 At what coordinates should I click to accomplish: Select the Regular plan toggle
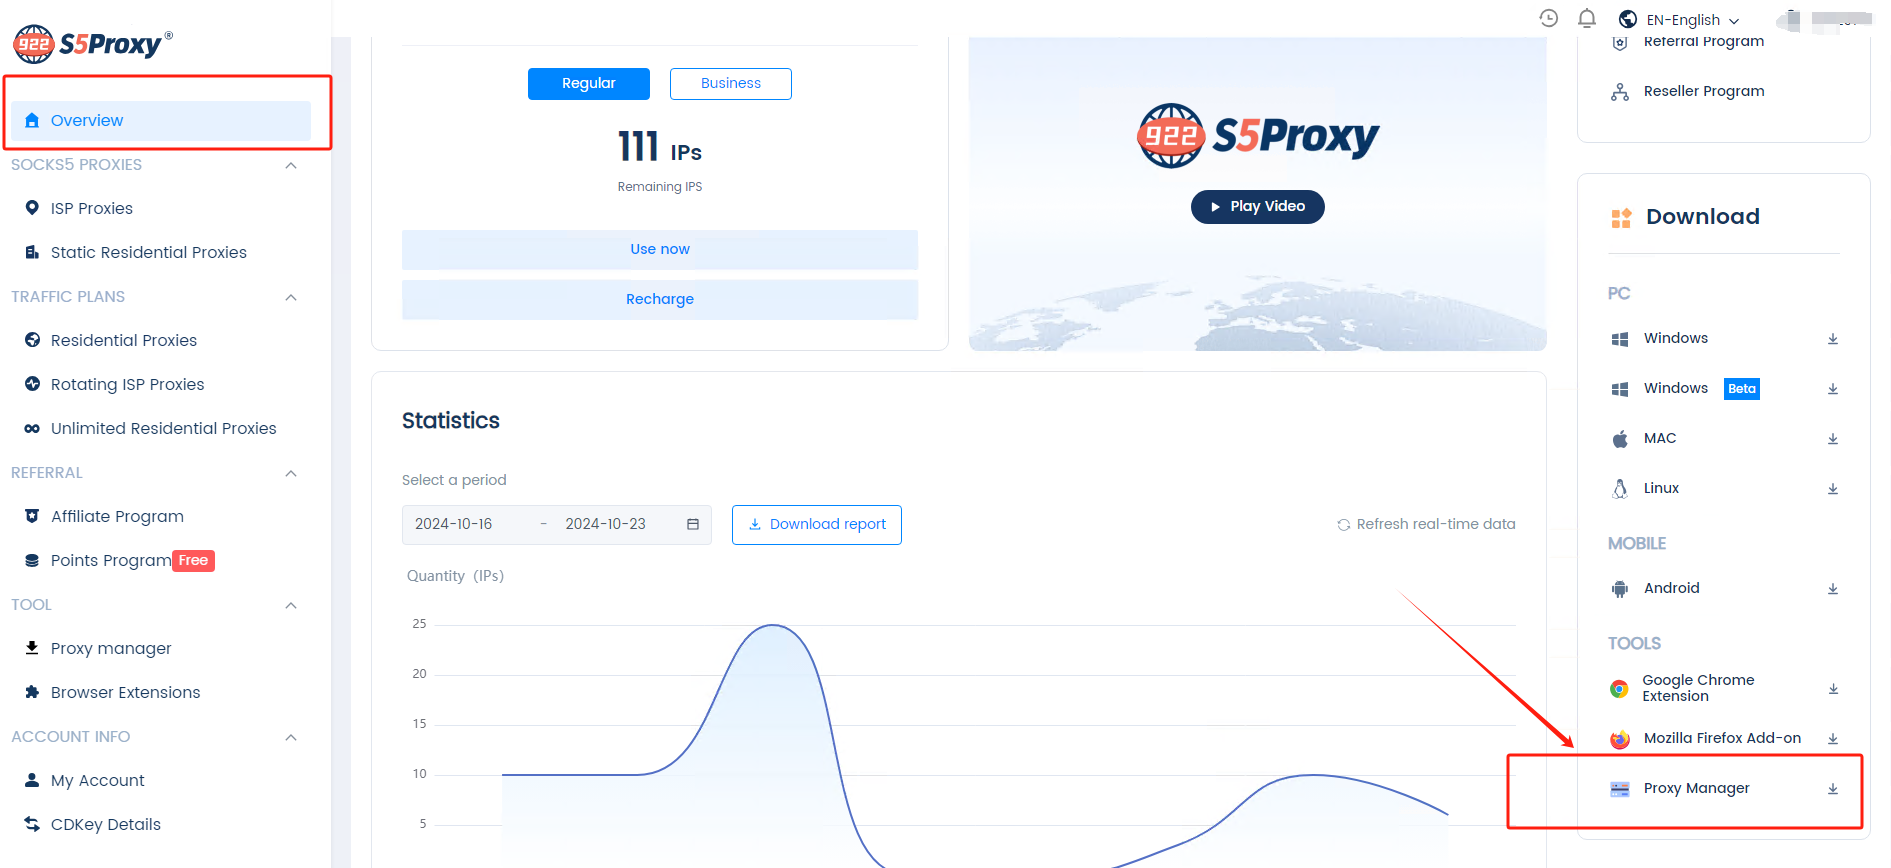pos(588,84)
